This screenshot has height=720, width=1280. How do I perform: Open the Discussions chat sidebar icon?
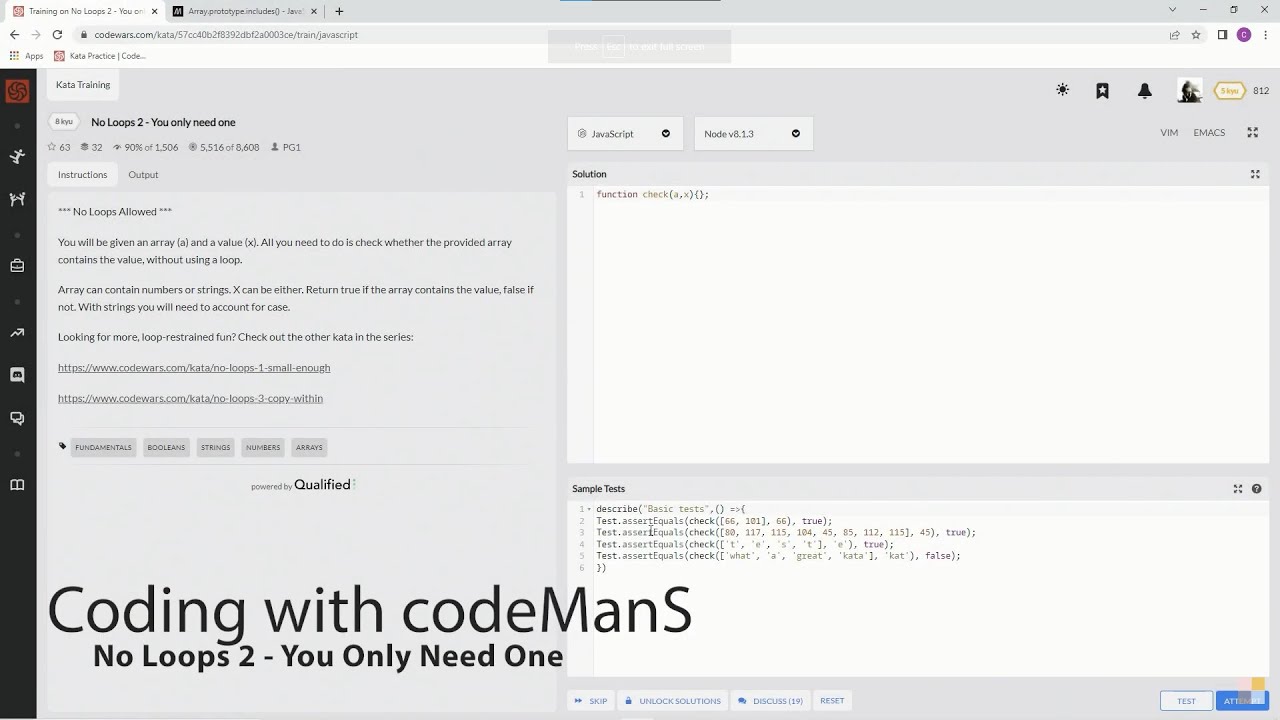[x=17, y=418]
